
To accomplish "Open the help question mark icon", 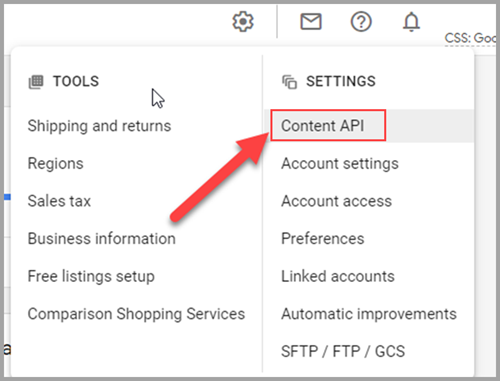I will [361, 22].
